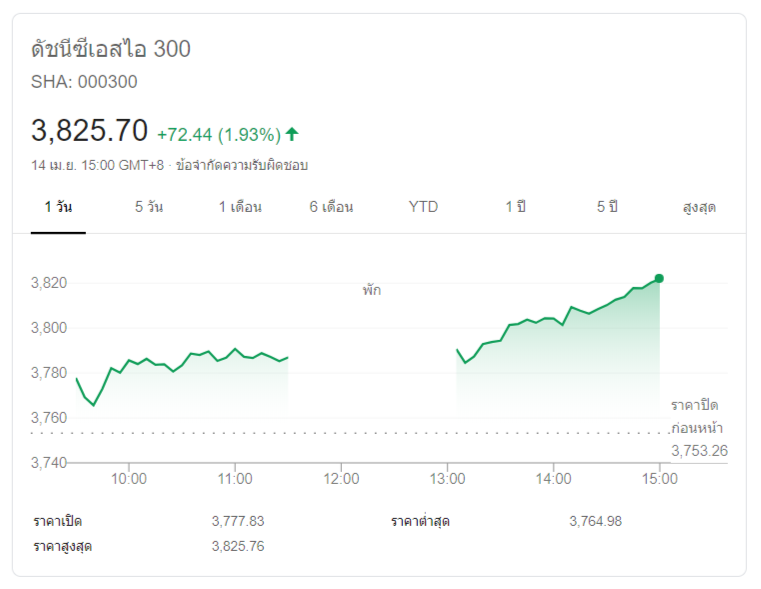The width and height of the screenshot is (761, 589).
Task: Select the 5 วัน range tab
Action: pos(149,207)
